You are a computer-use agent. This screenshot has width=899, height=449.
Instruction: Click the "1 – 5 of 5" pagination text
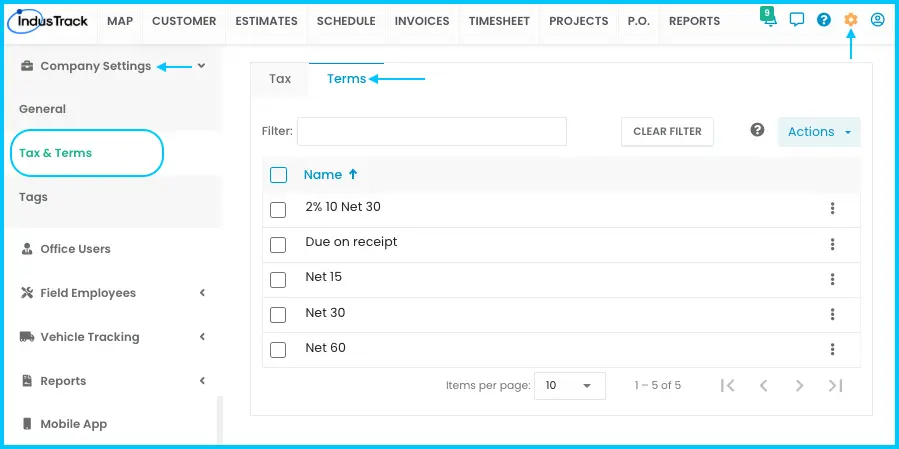(x=658, y=385)
